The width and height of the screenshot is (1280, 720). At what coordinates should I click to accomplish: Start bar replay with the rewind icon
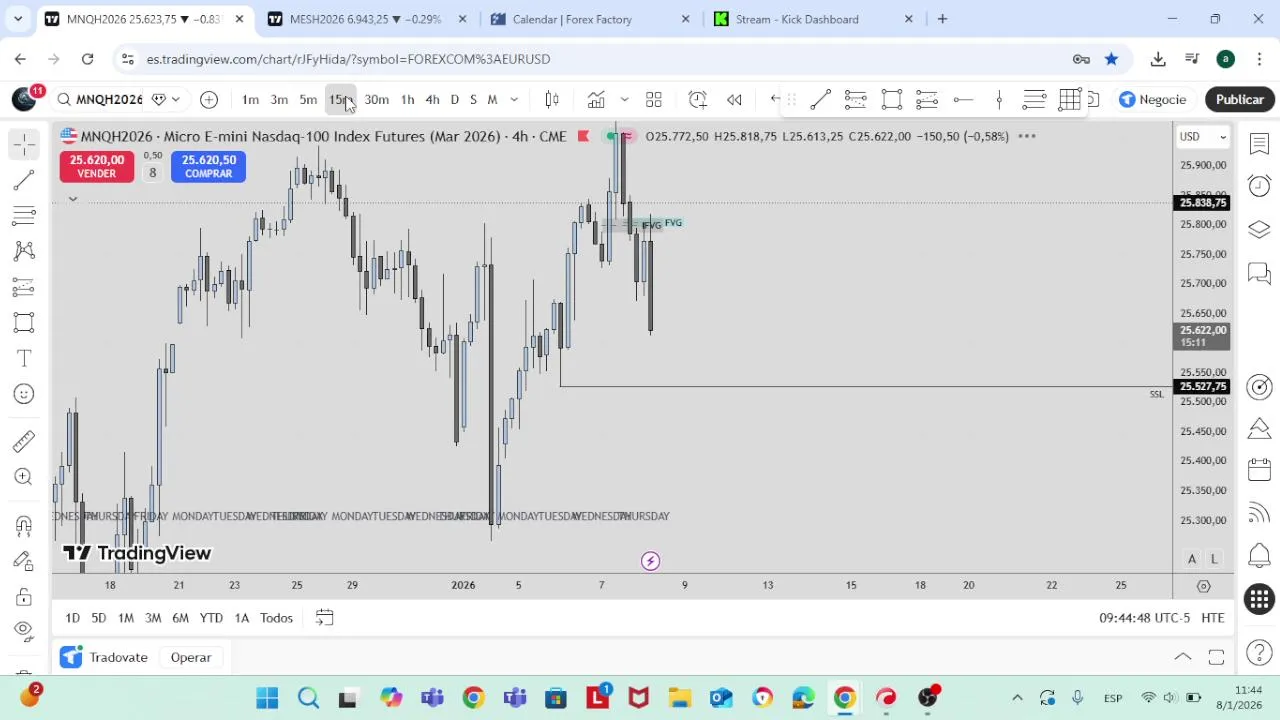[x=734, y=99]
